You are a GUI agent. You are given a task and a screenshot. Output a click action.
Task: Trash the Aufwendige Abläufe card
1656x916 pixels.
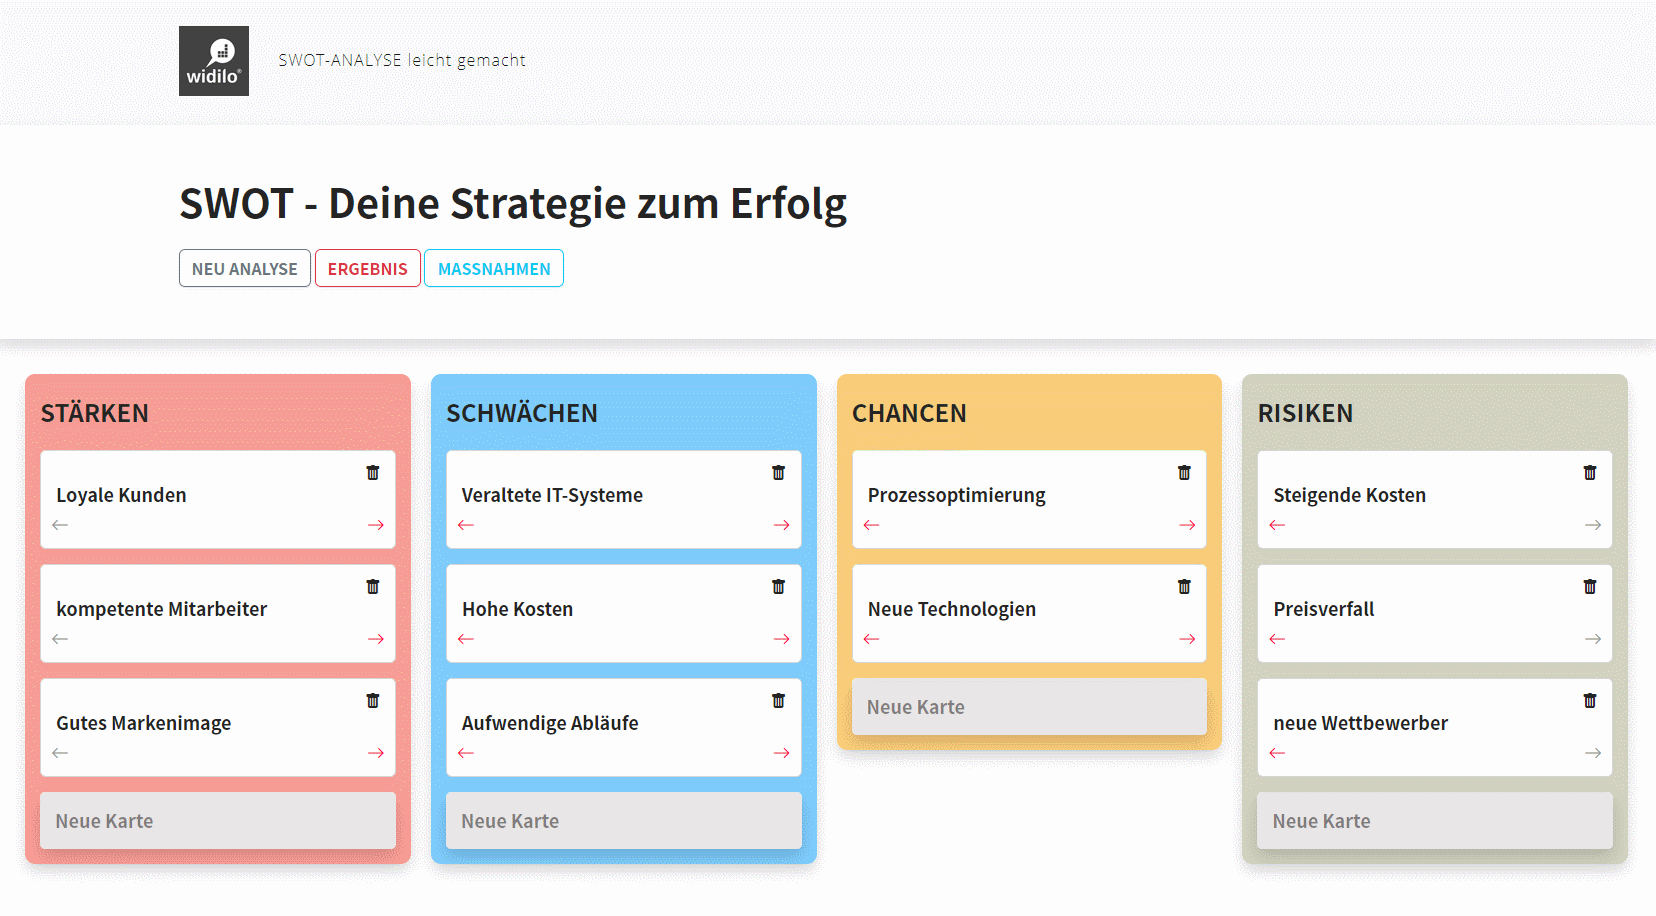coord(778,701)
